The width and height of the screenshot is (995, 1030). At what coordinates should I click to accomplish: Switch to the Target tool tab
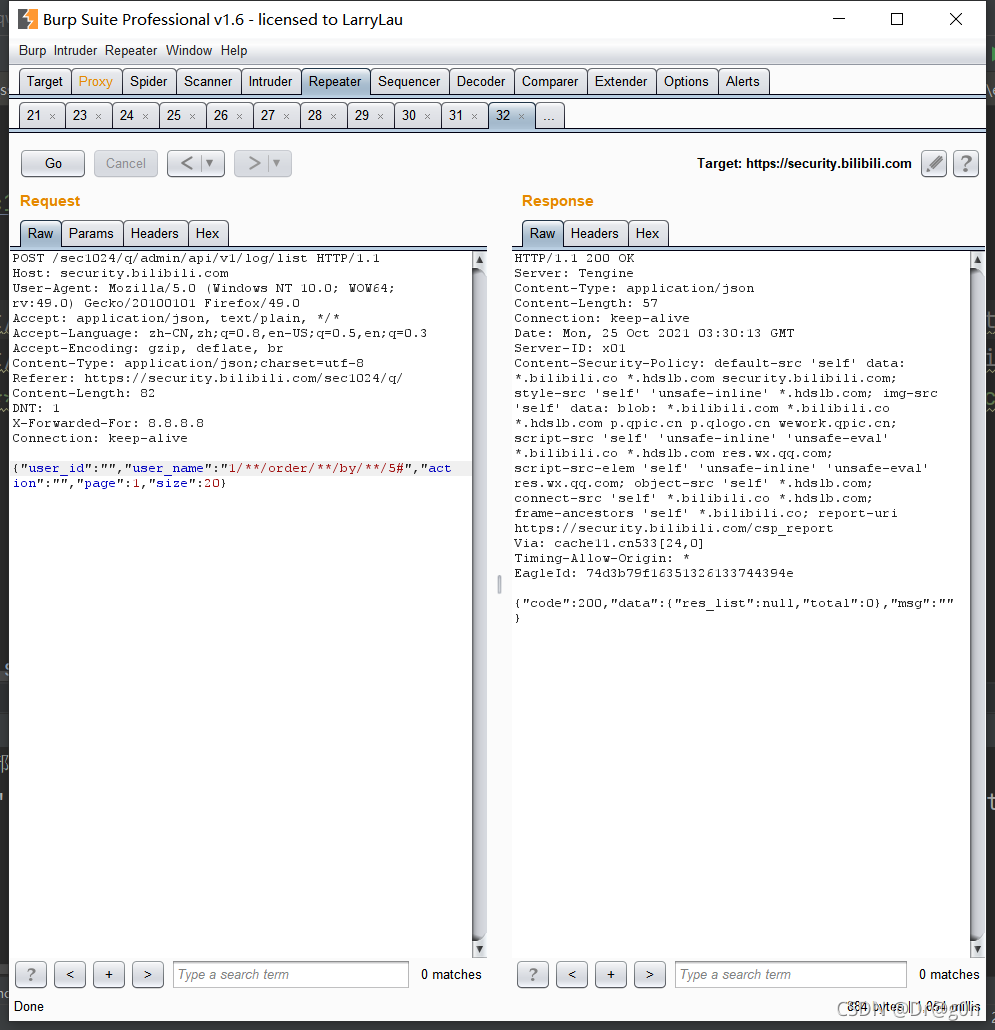pos(45,81)
